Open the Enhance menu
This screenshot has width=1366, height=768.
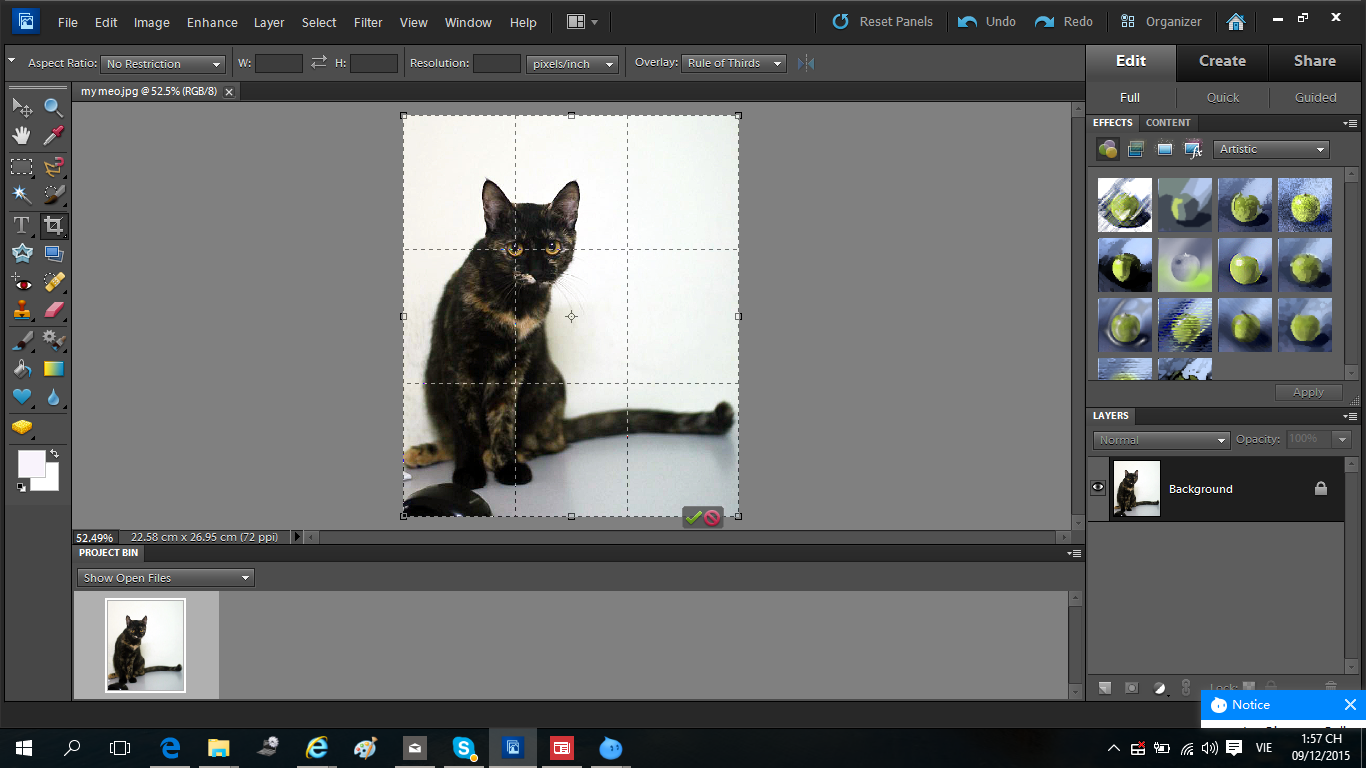(x=212, y=22)
